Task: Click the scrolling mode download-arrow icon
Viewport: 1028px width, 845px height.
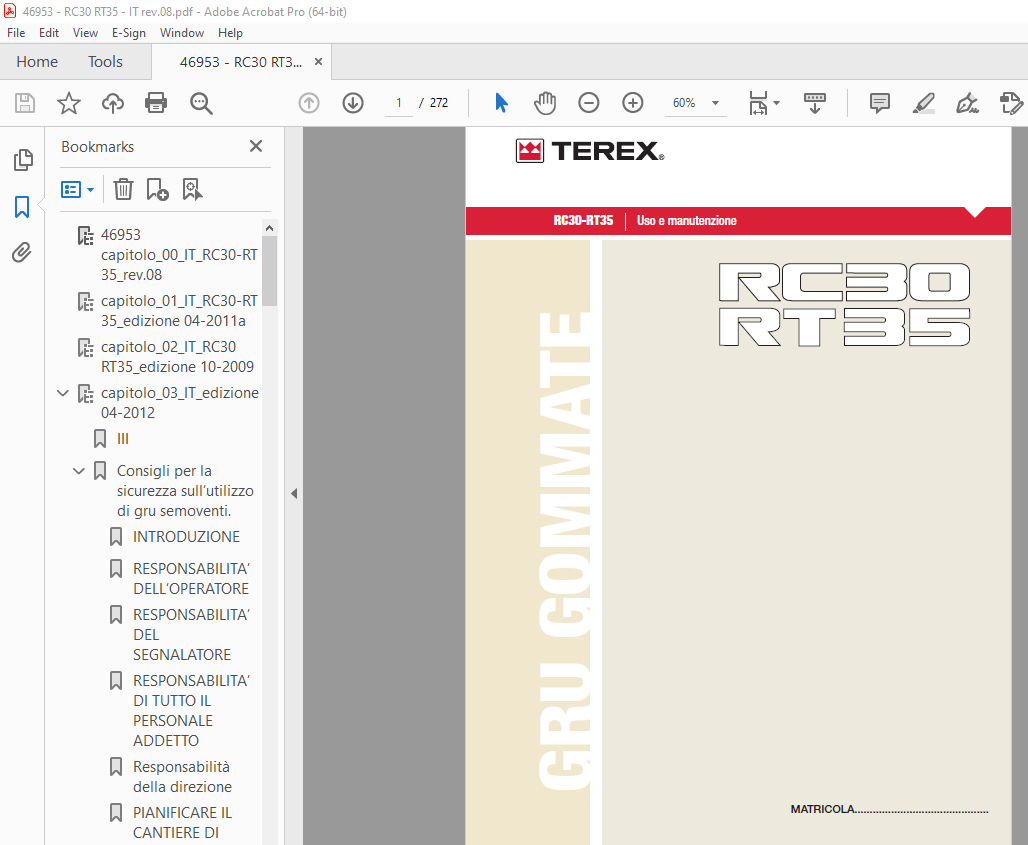Action: (x=814, y=103)
